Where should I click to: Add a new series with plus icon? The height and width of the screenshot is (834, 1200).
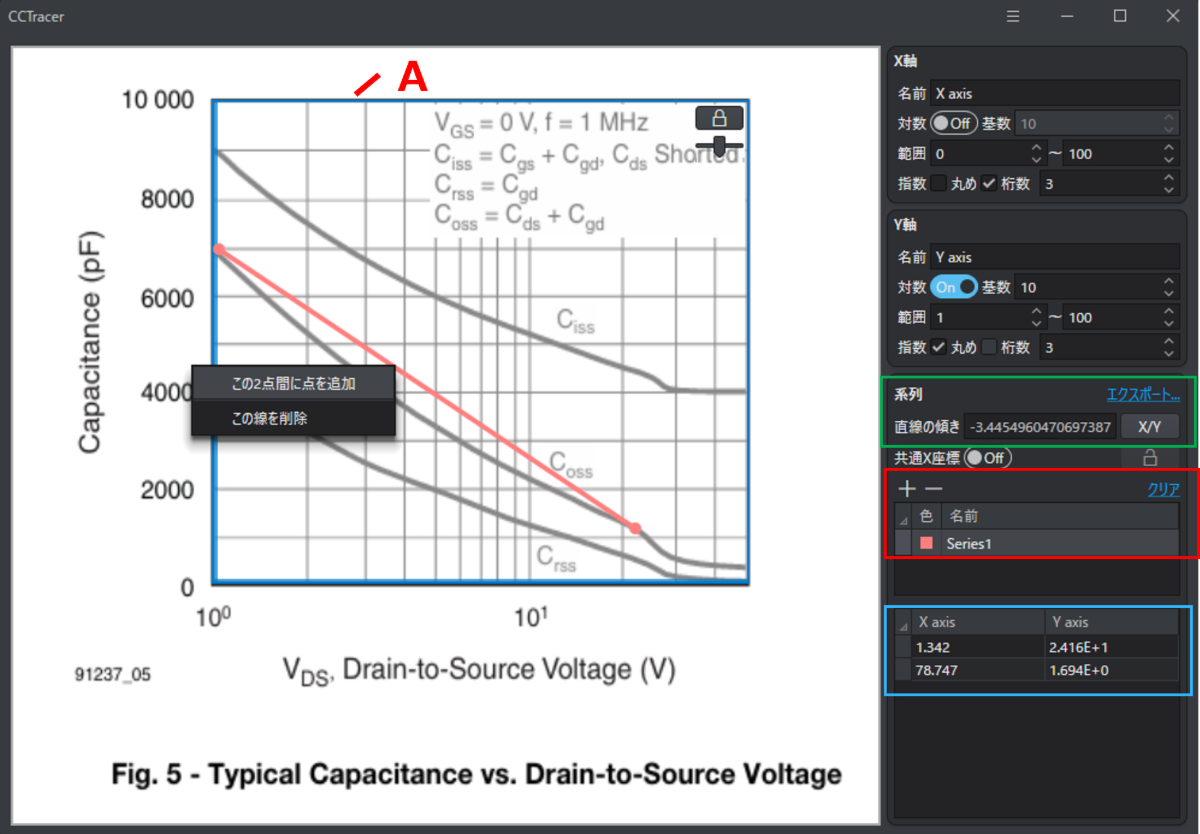point(907,489)
